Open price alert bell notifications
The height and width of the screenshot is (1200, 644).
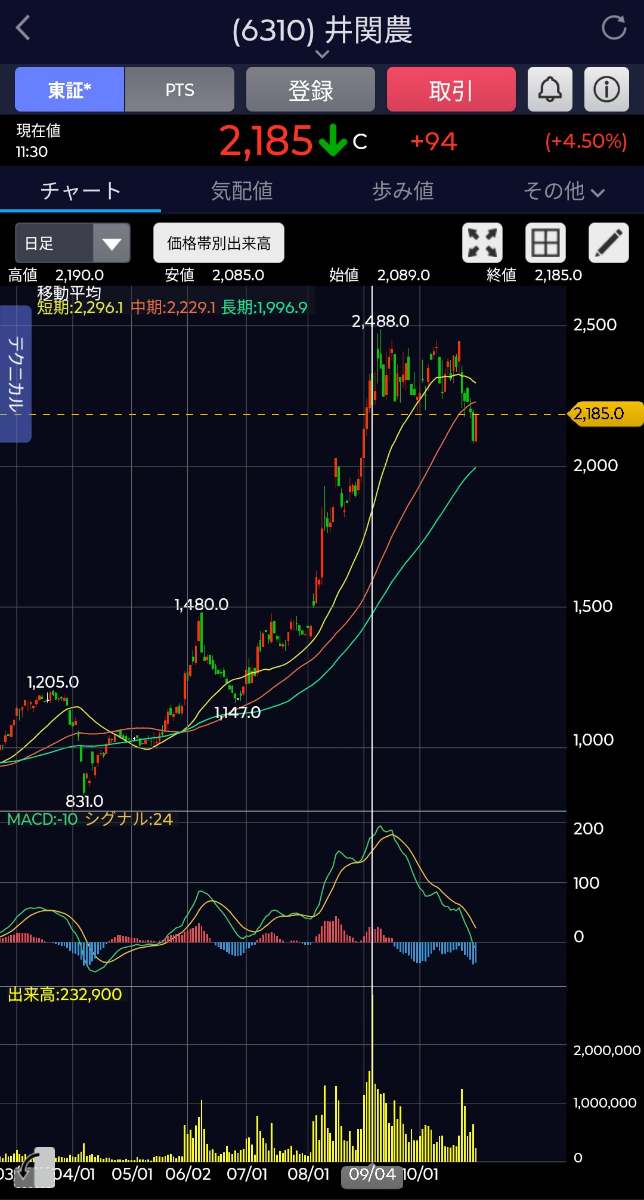pos(550,90)
